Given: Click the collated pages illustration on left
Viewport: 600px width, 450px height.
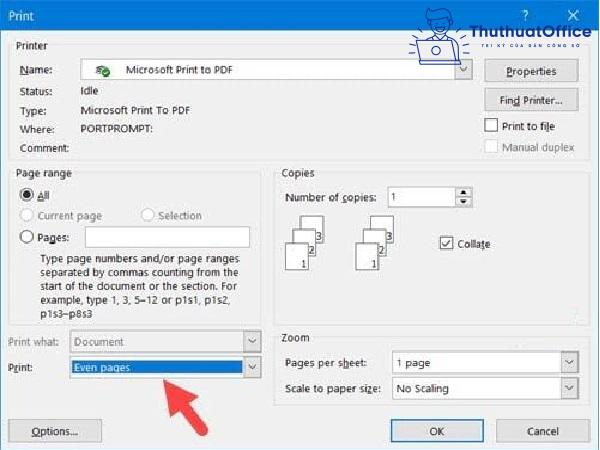Looking at the screenshot, I should click(x=305, y=243).
